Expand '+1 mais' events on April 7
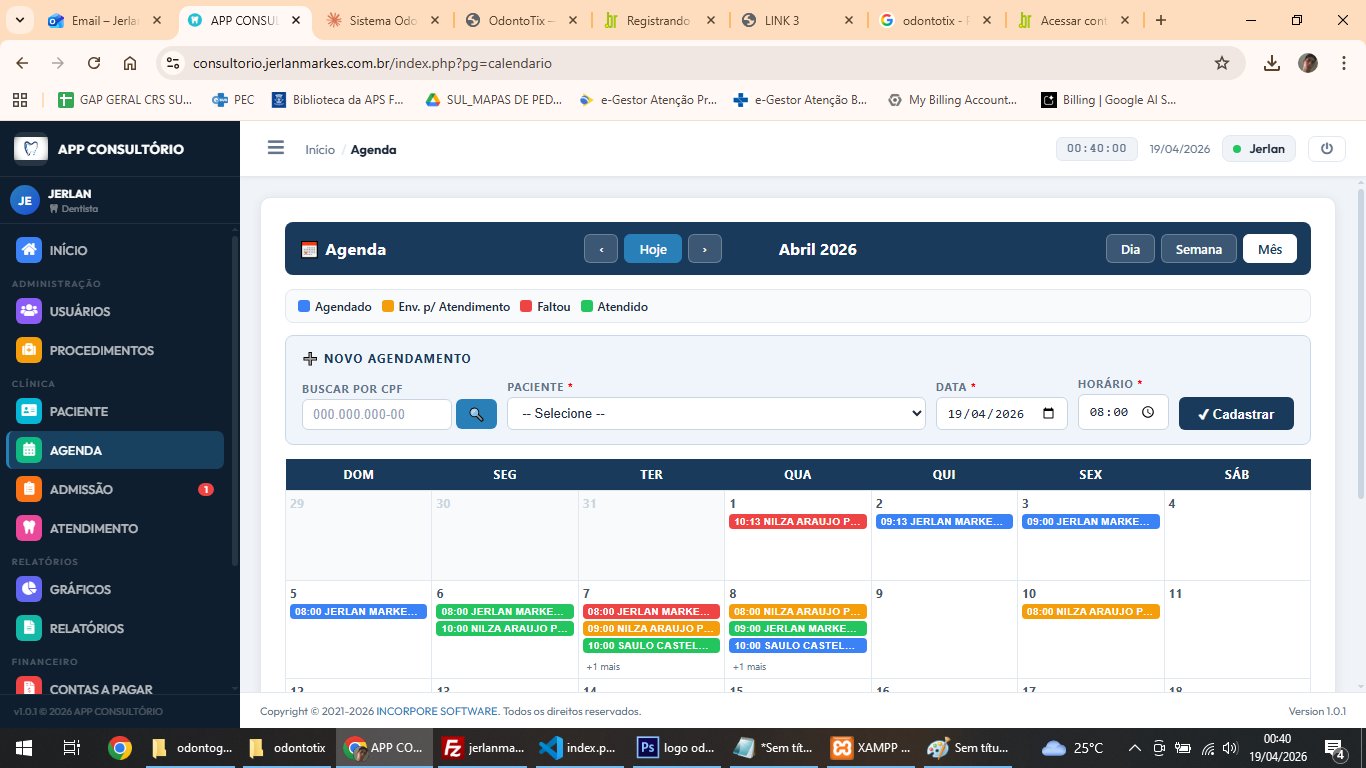Image resolution: width=1366 pixels, height=768 pixels. [604, 666]
